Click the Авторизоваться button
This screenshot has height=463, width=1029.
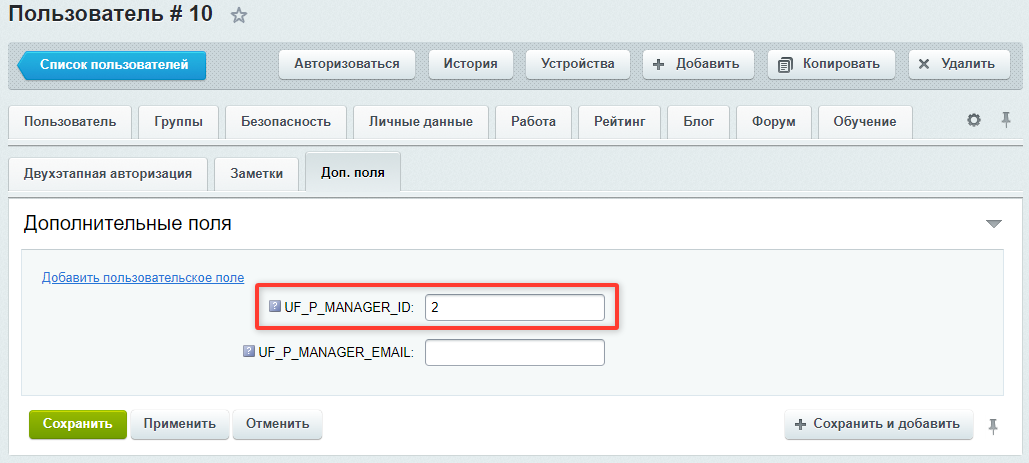[346, 64]
